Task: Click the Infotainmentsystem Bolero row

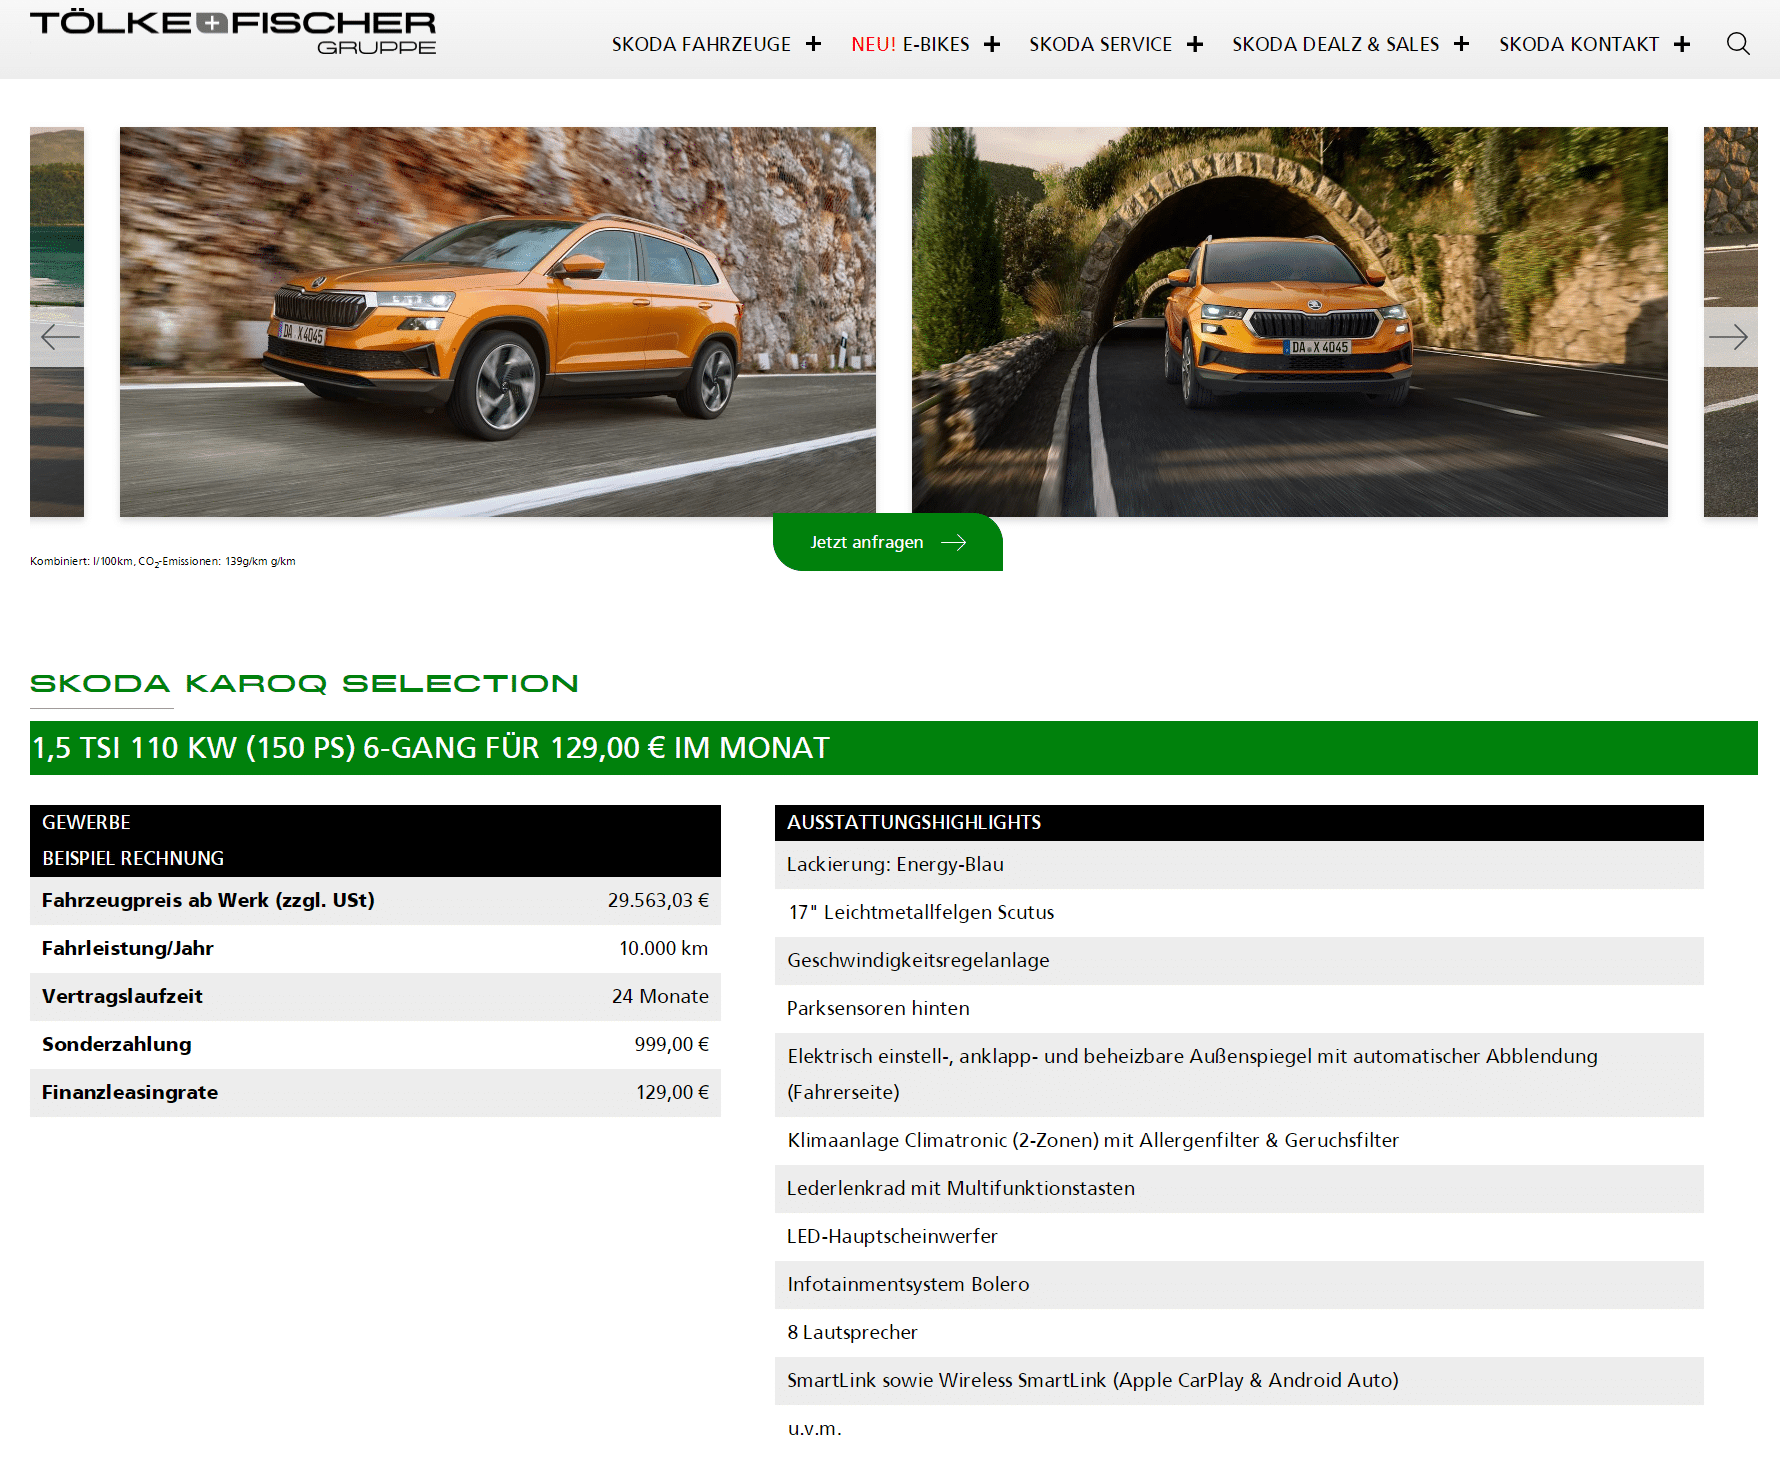Action: (1239, 1285)
